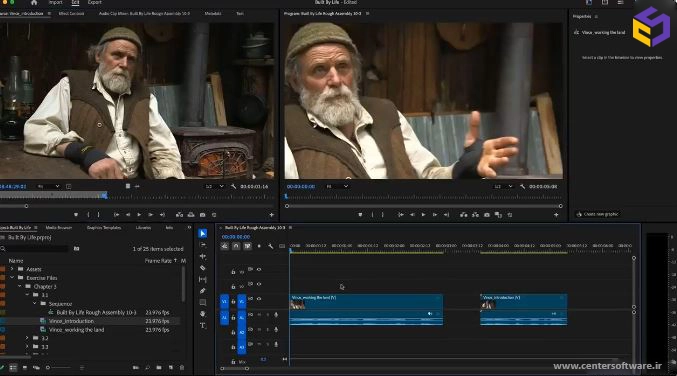Click Extract button in Program monitor
This screenshot has height=376, width=677.
pos(475,215)
